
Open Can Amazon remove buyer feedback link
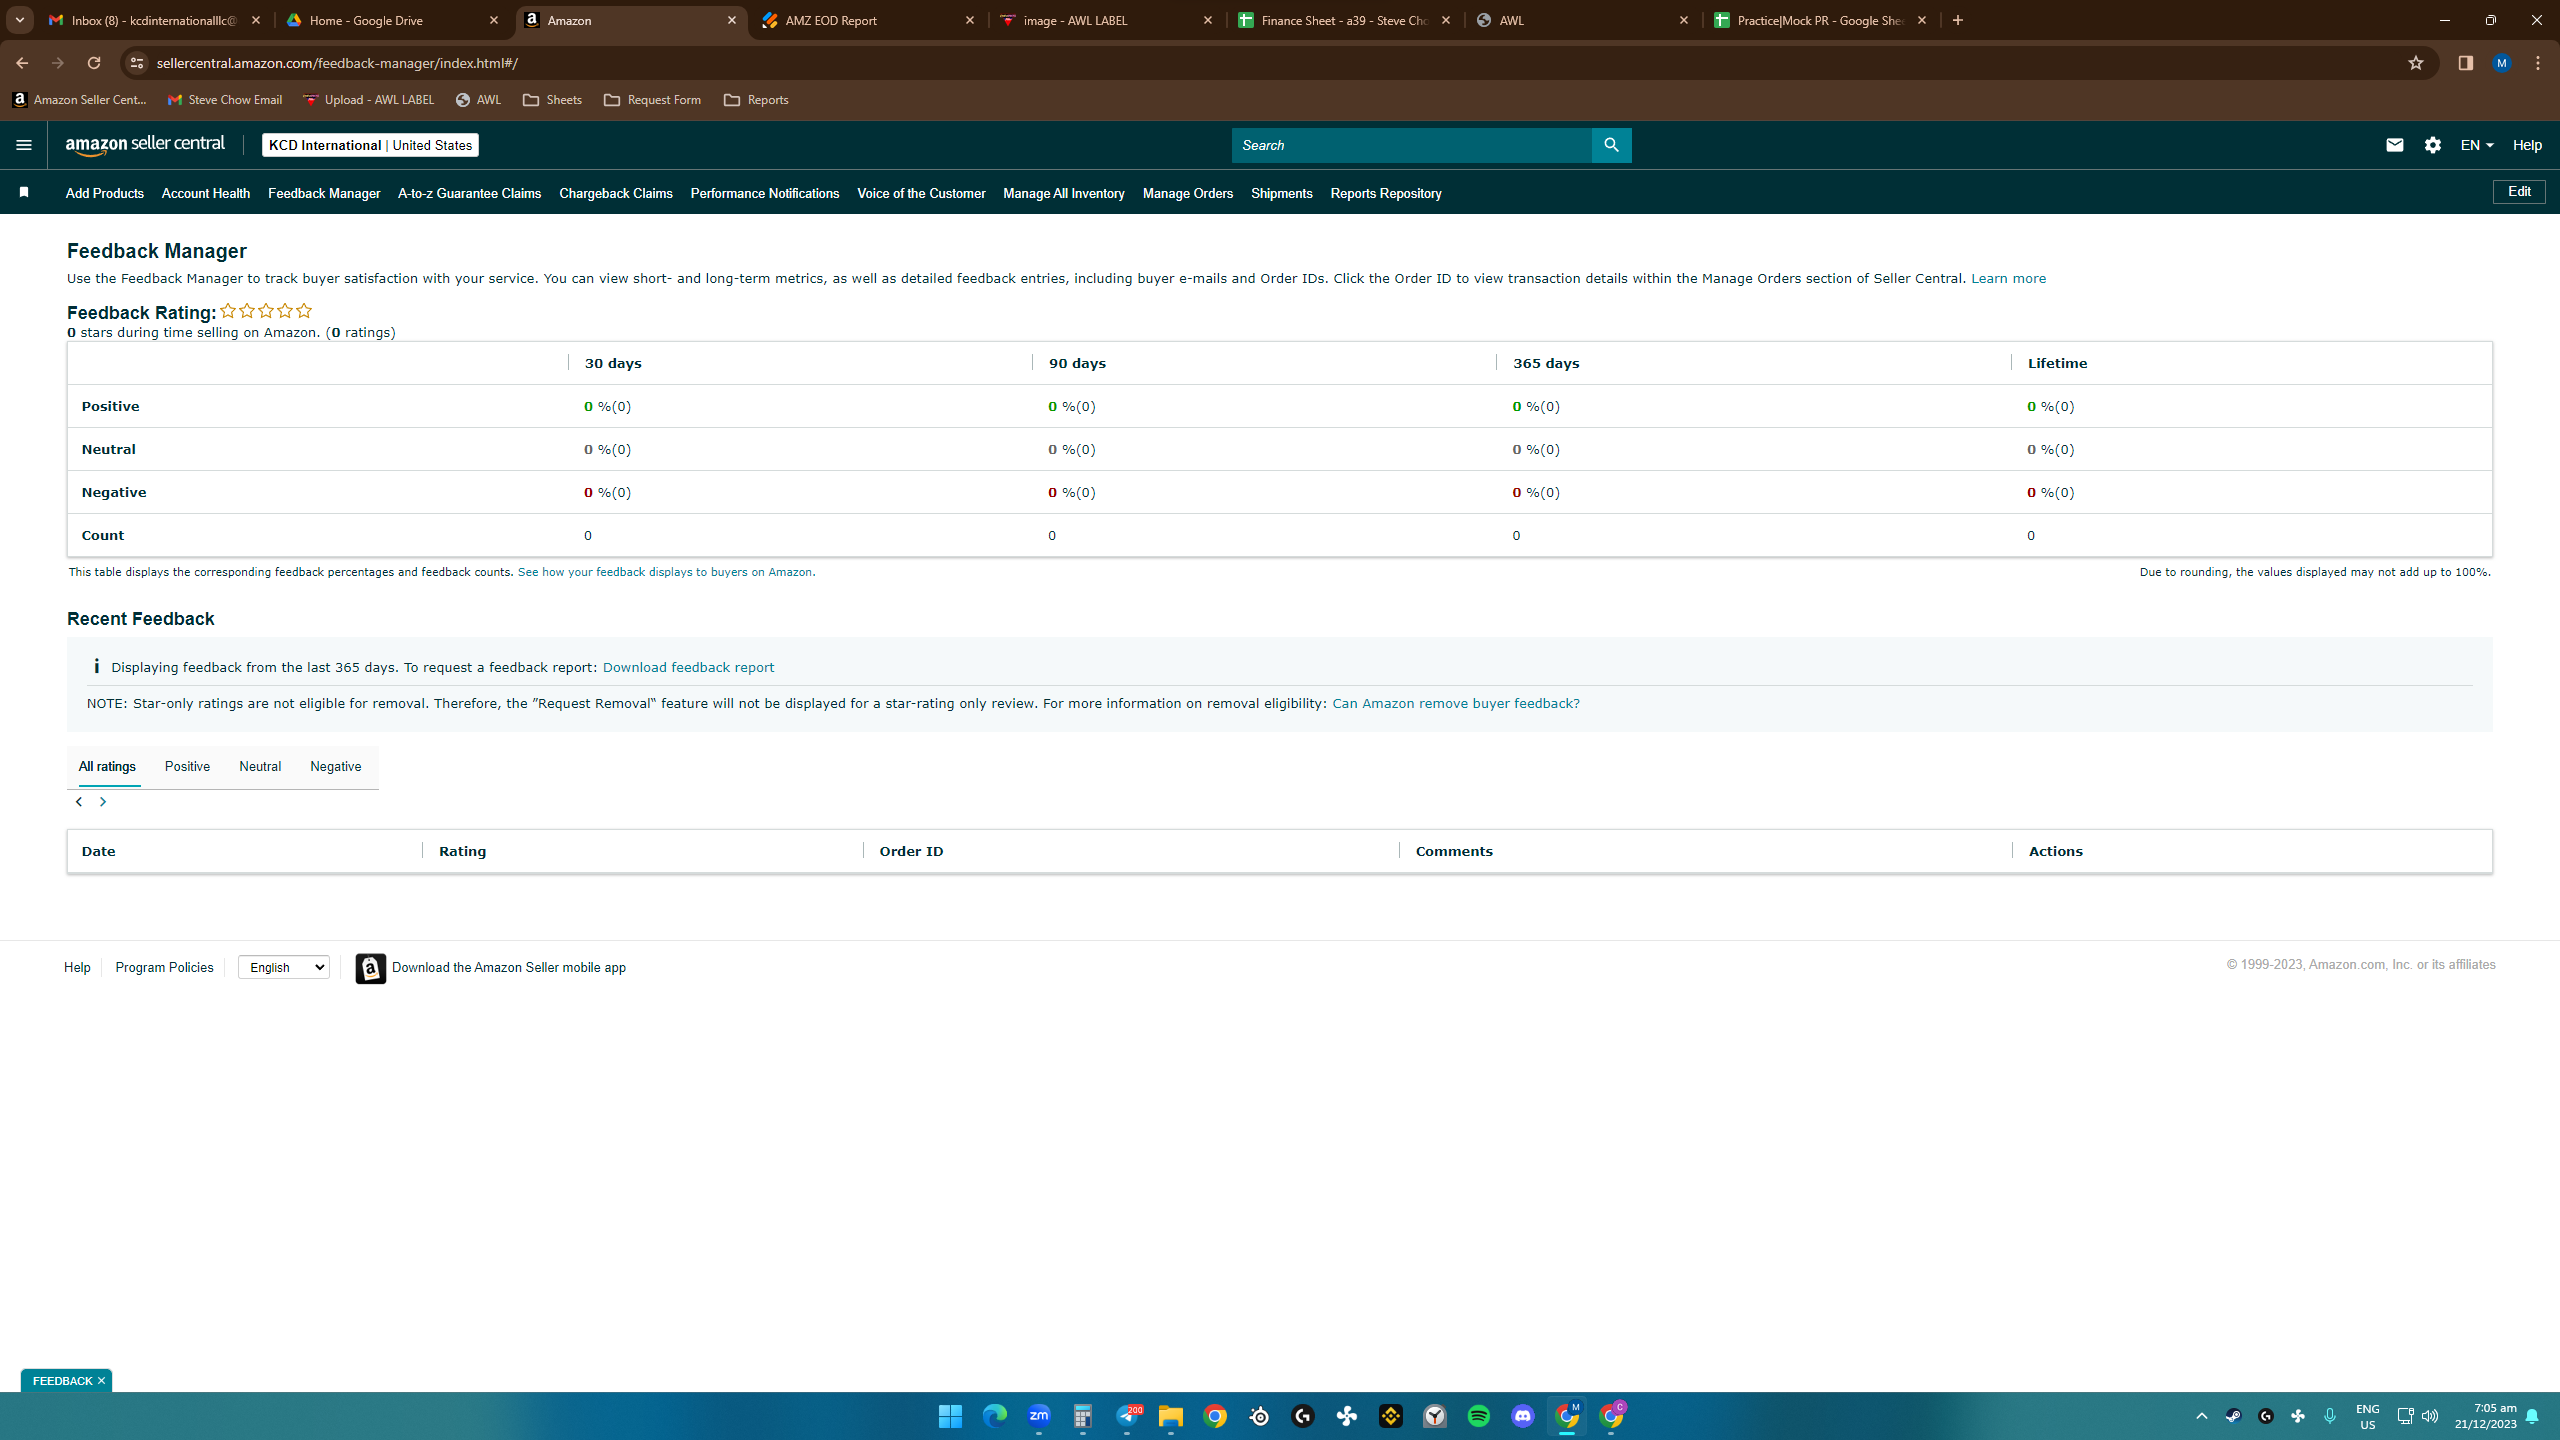[x=1456, y=704]
